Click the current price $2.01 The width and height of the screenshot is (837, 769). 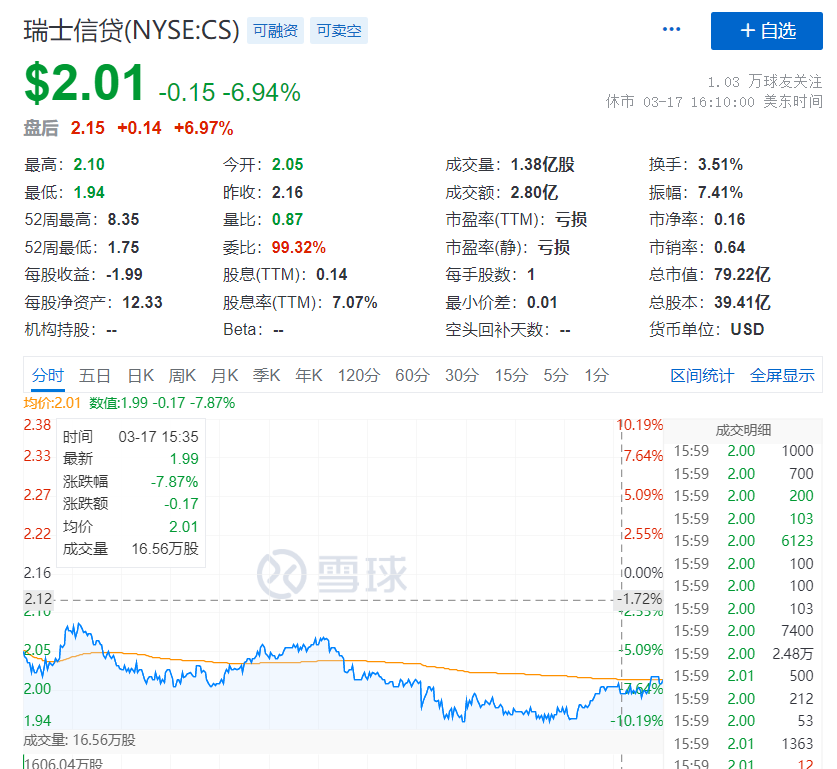84,83
